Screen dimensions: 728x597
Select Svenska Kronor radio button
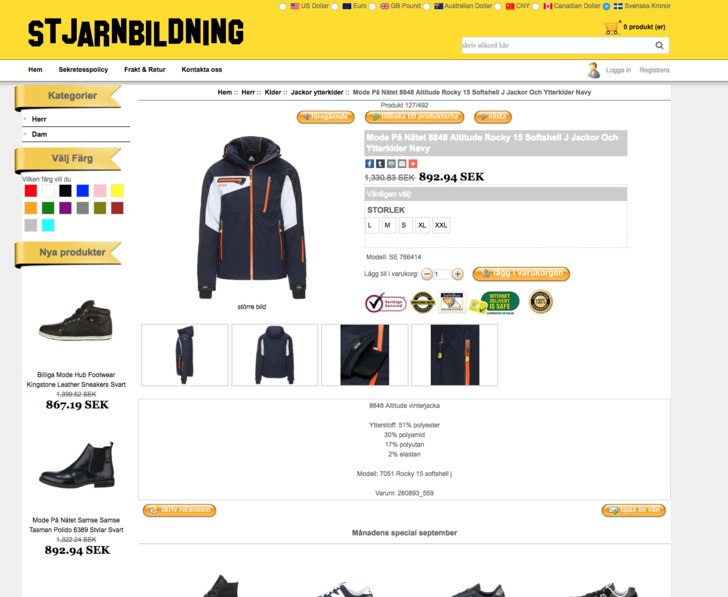coord(606,6)
